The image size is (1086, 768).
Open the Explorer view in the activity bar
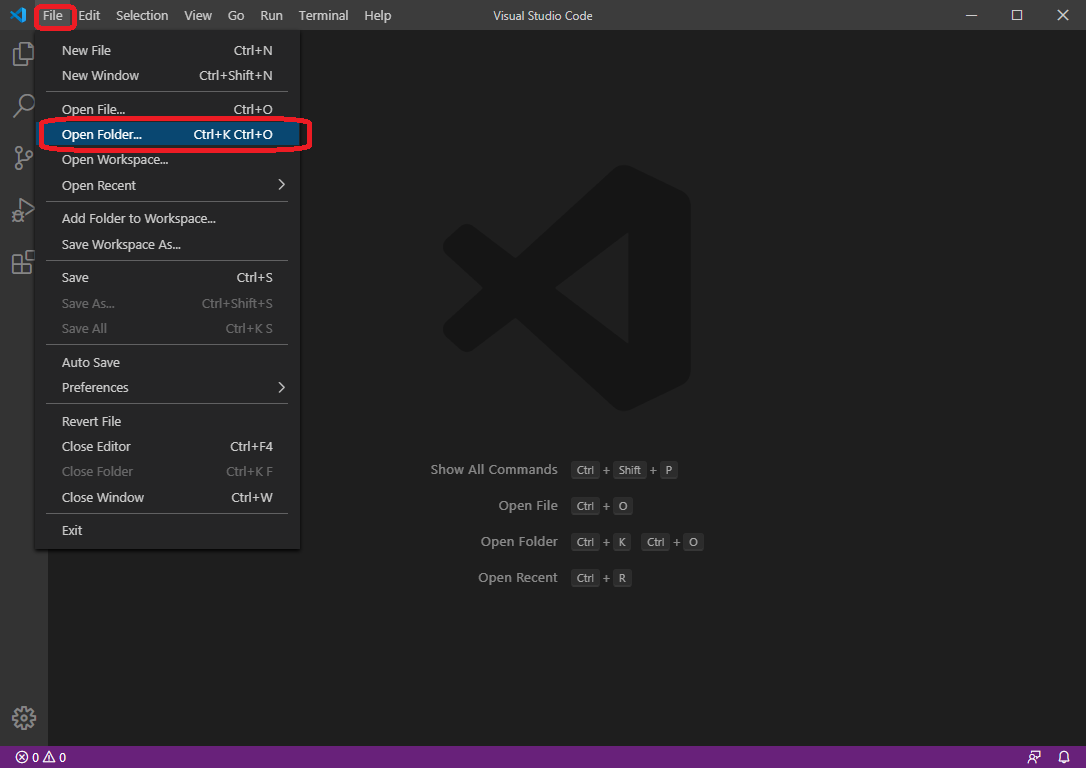23,54
